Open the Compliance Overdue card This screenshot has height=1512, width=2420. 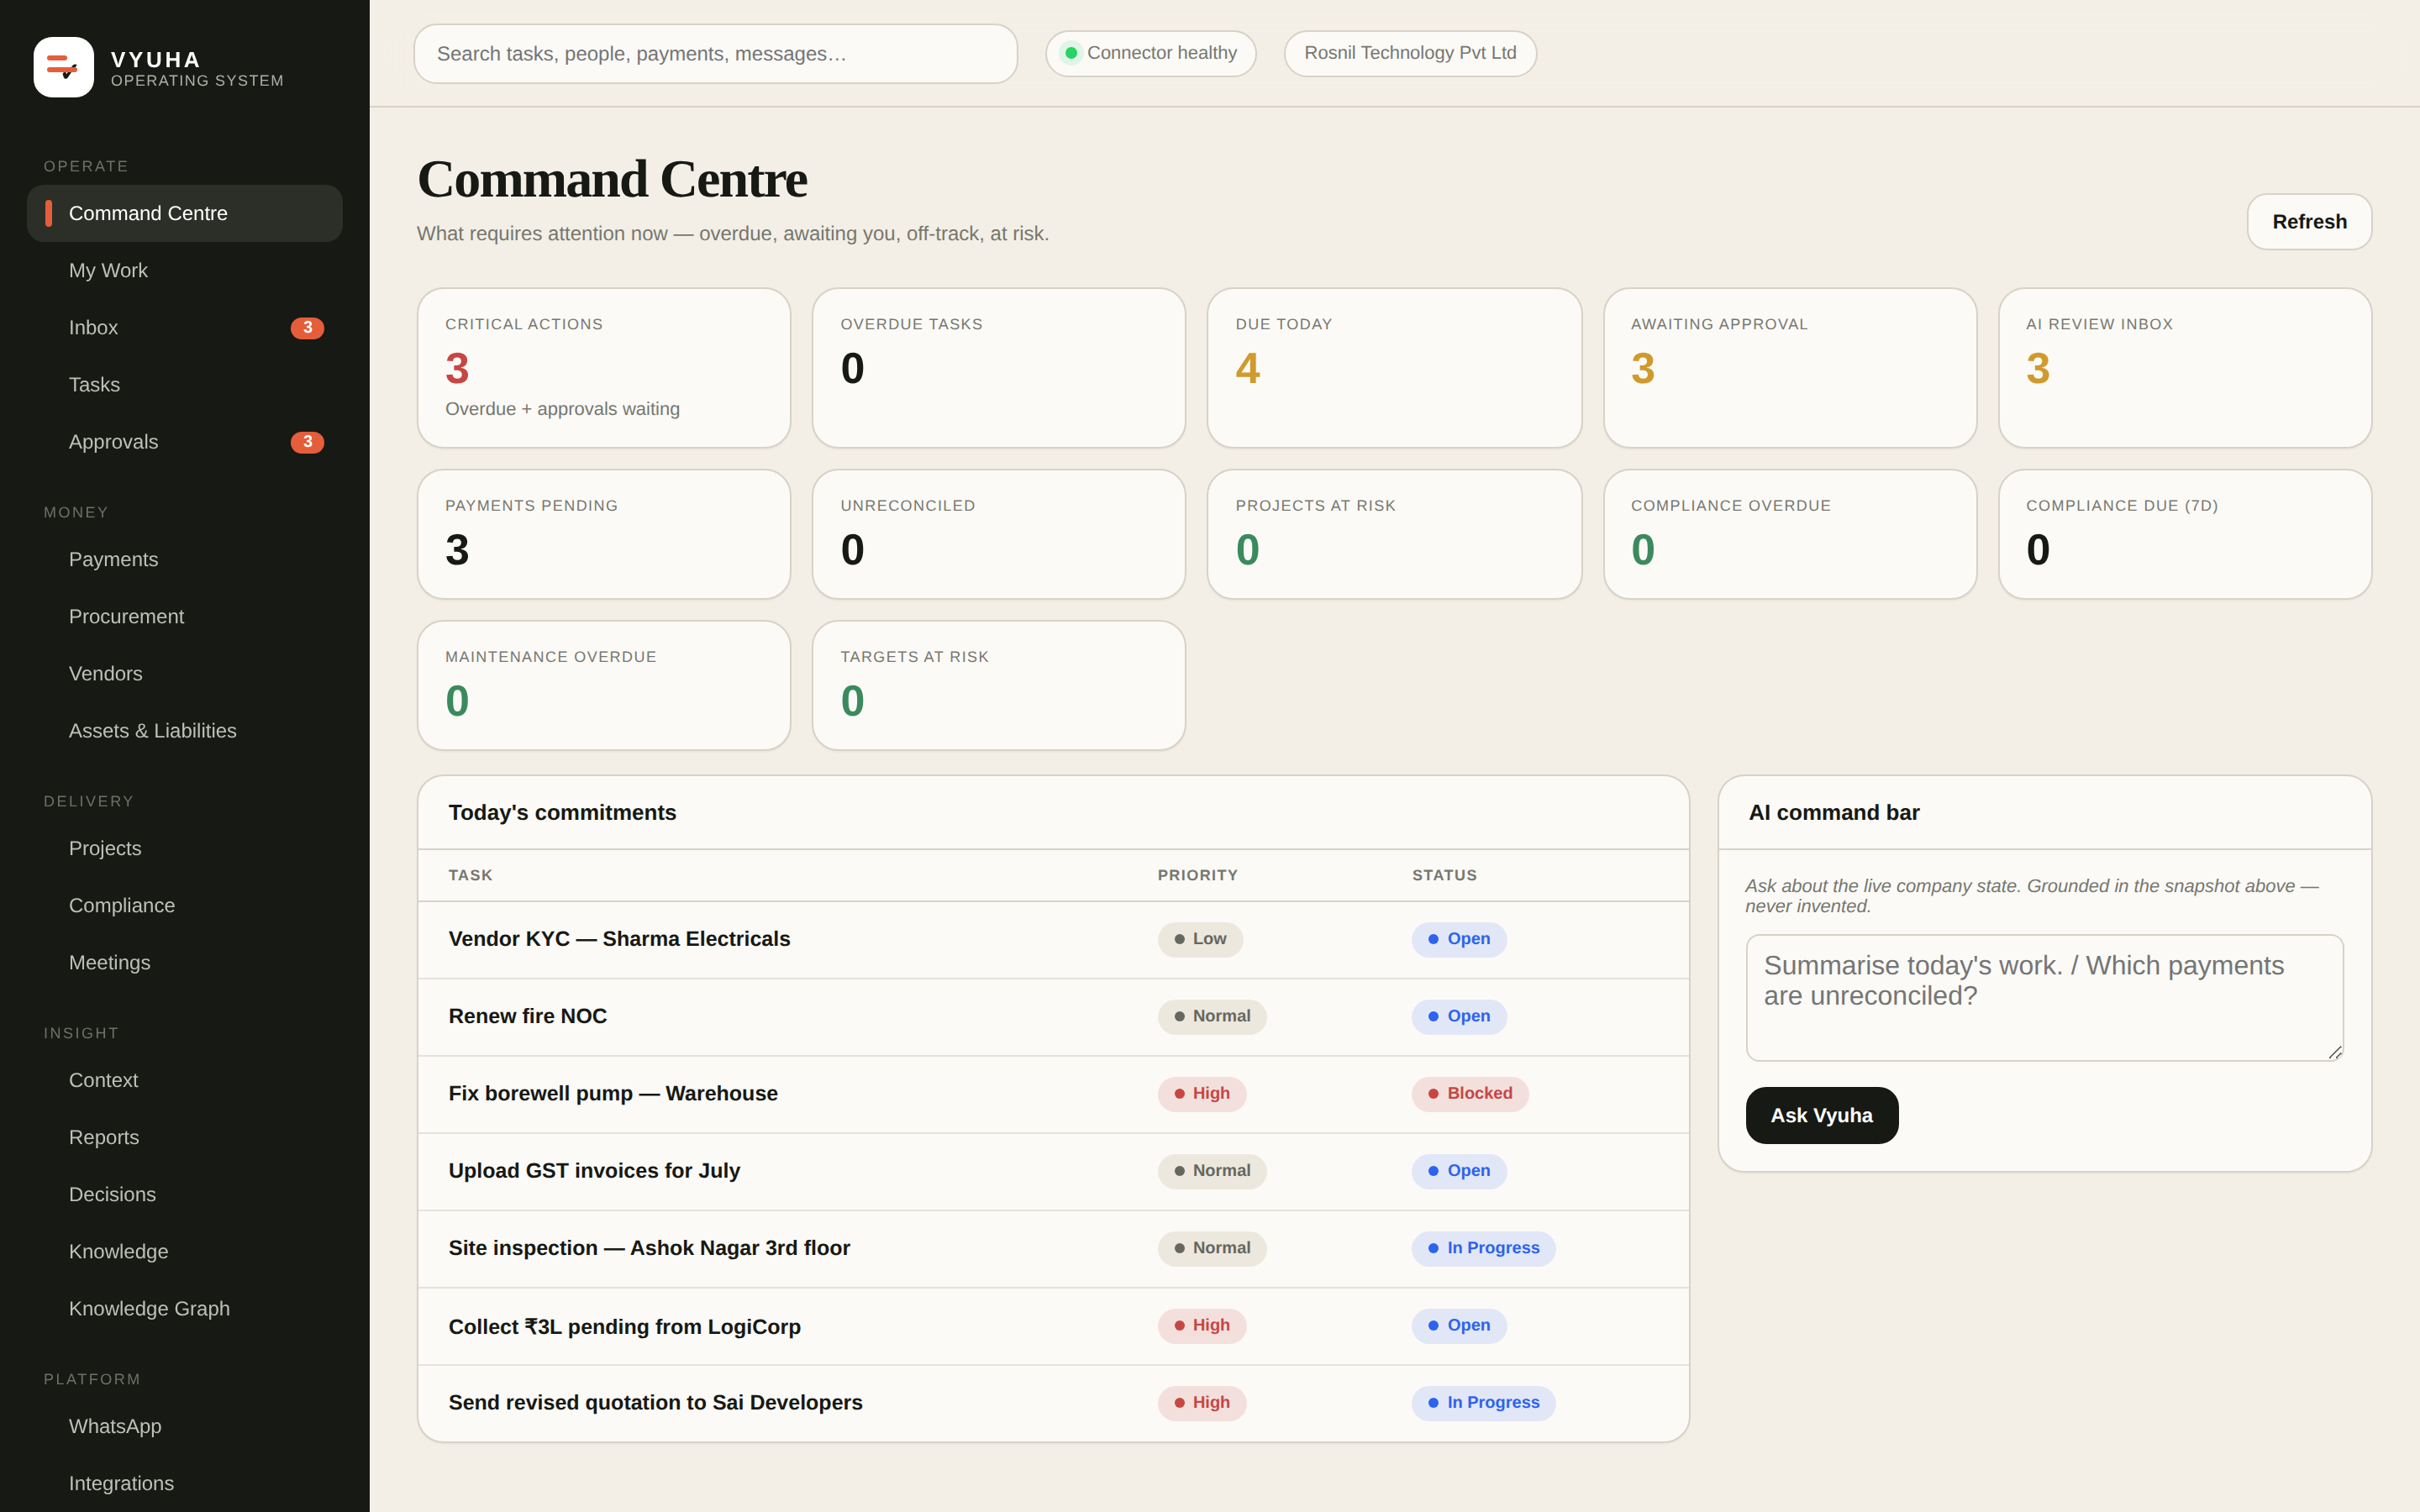coord(1790,534)
